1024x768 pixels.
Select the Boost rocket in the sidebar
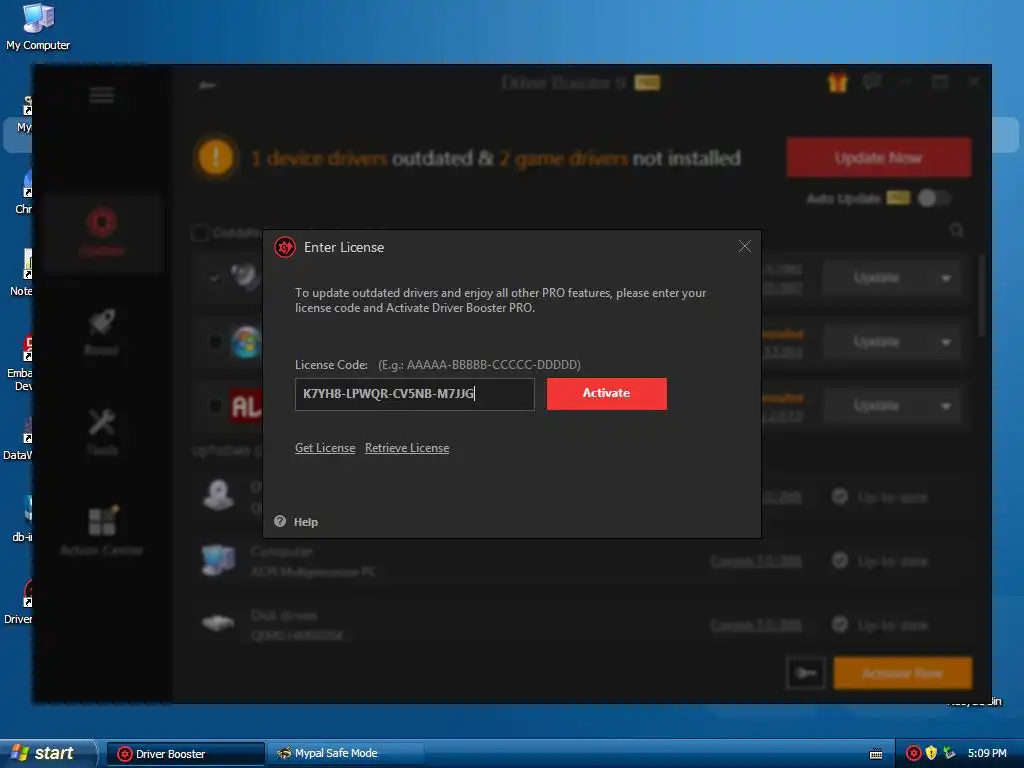[x=102, y=331]
